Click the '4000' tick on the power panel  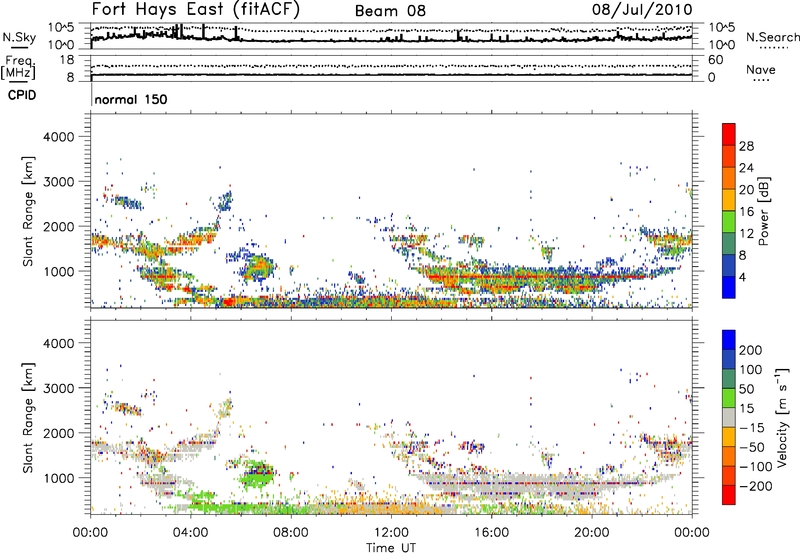[59, 137]
